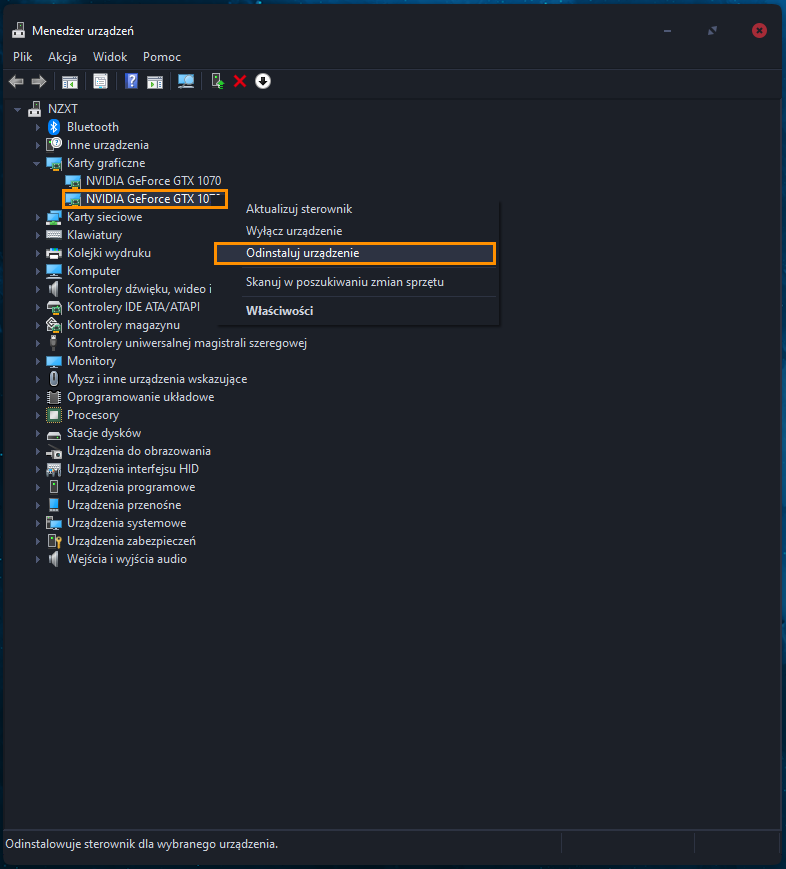The image size is (786, 869).
Task: Click the update driver toolbar icon
Action: coord(217,81)
